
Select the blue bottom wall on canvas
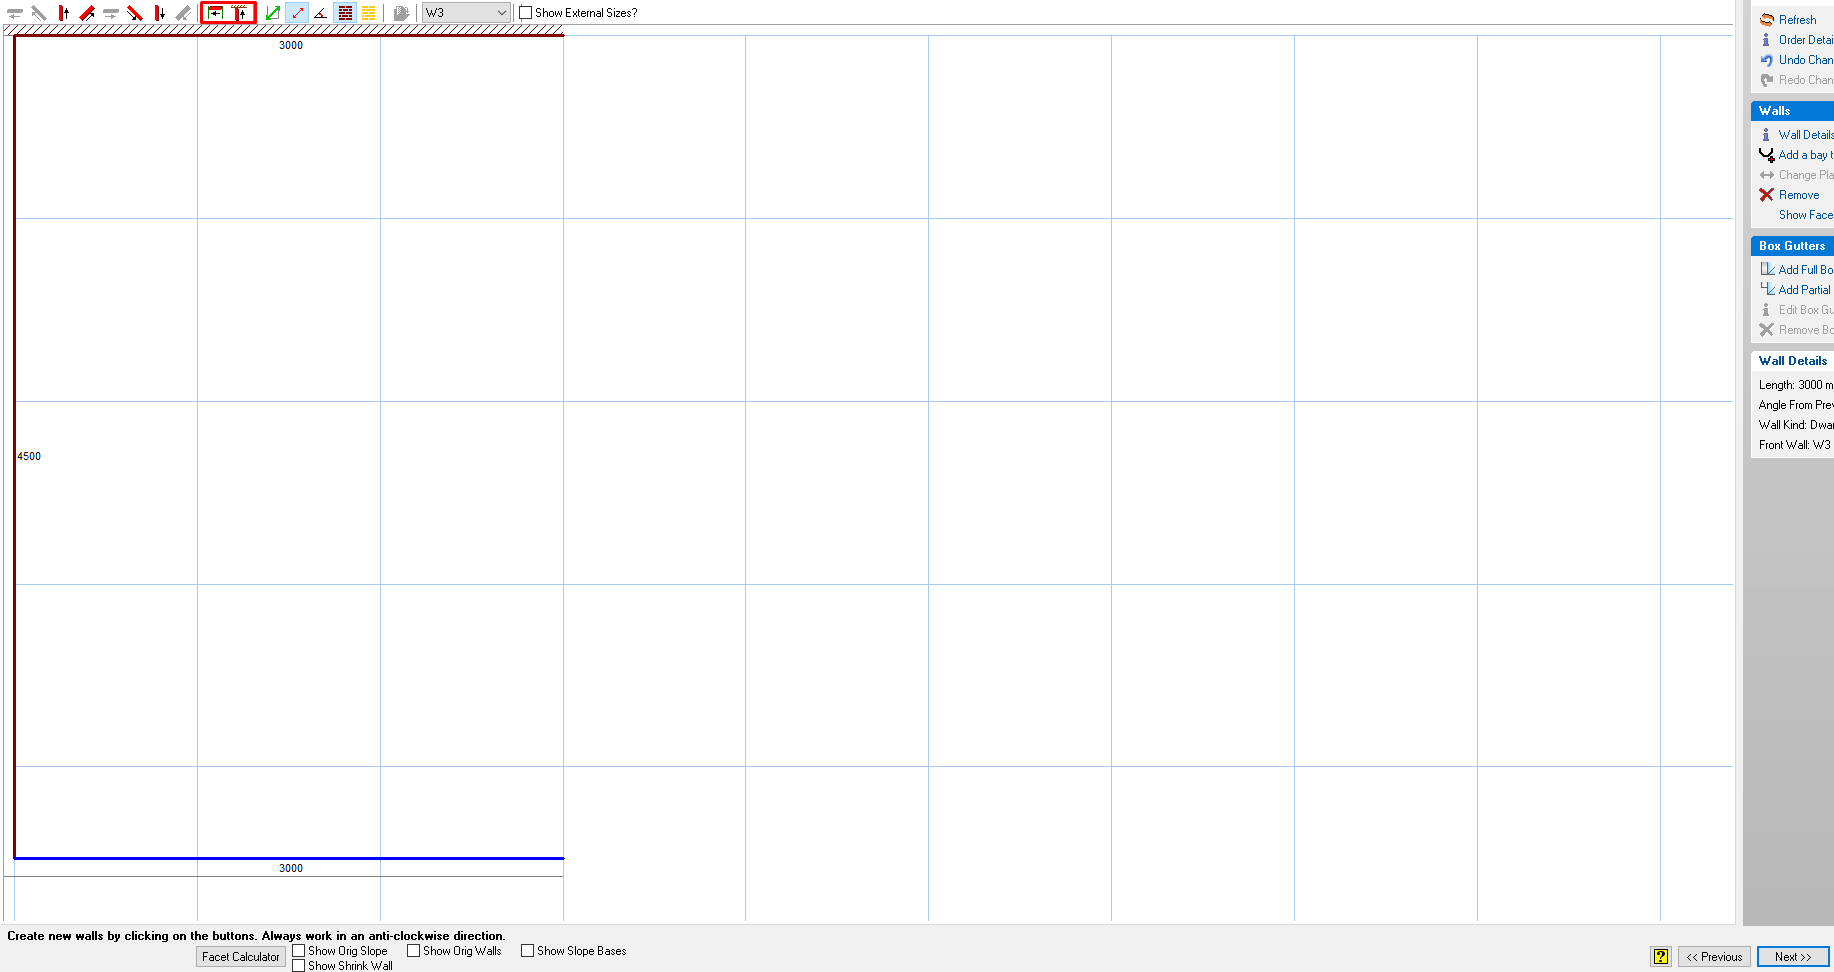click(289, 858)
